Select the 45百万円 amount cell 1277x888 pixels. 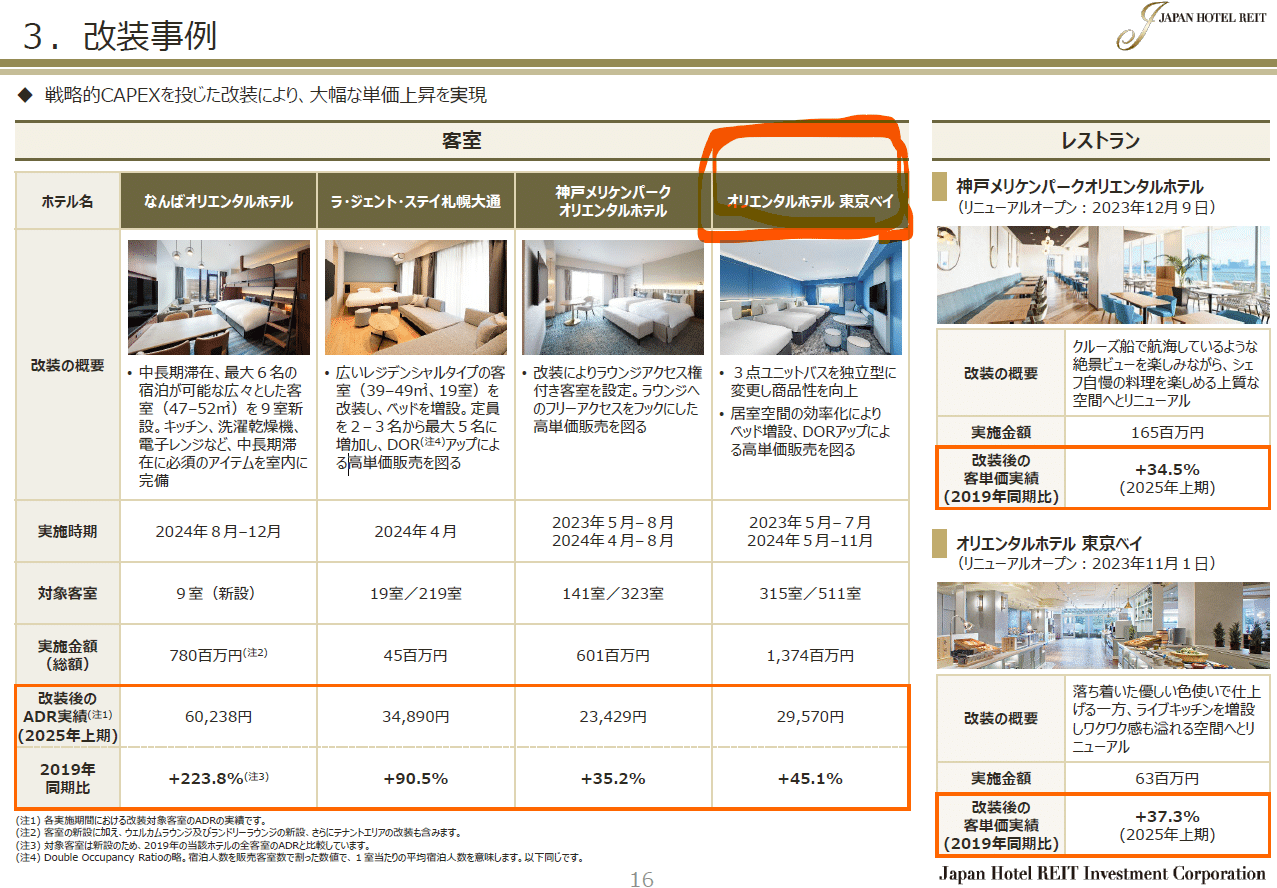click(x=416, y=656)
